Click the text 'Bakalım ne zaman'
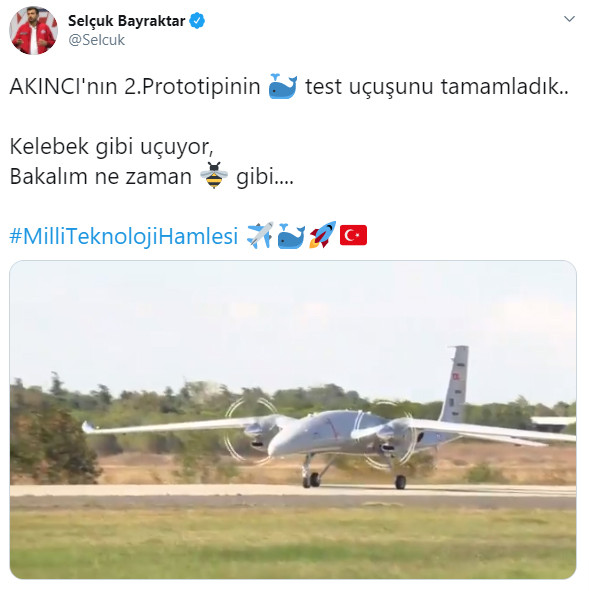The image size is (589, 591). click(x=101, y=176)
